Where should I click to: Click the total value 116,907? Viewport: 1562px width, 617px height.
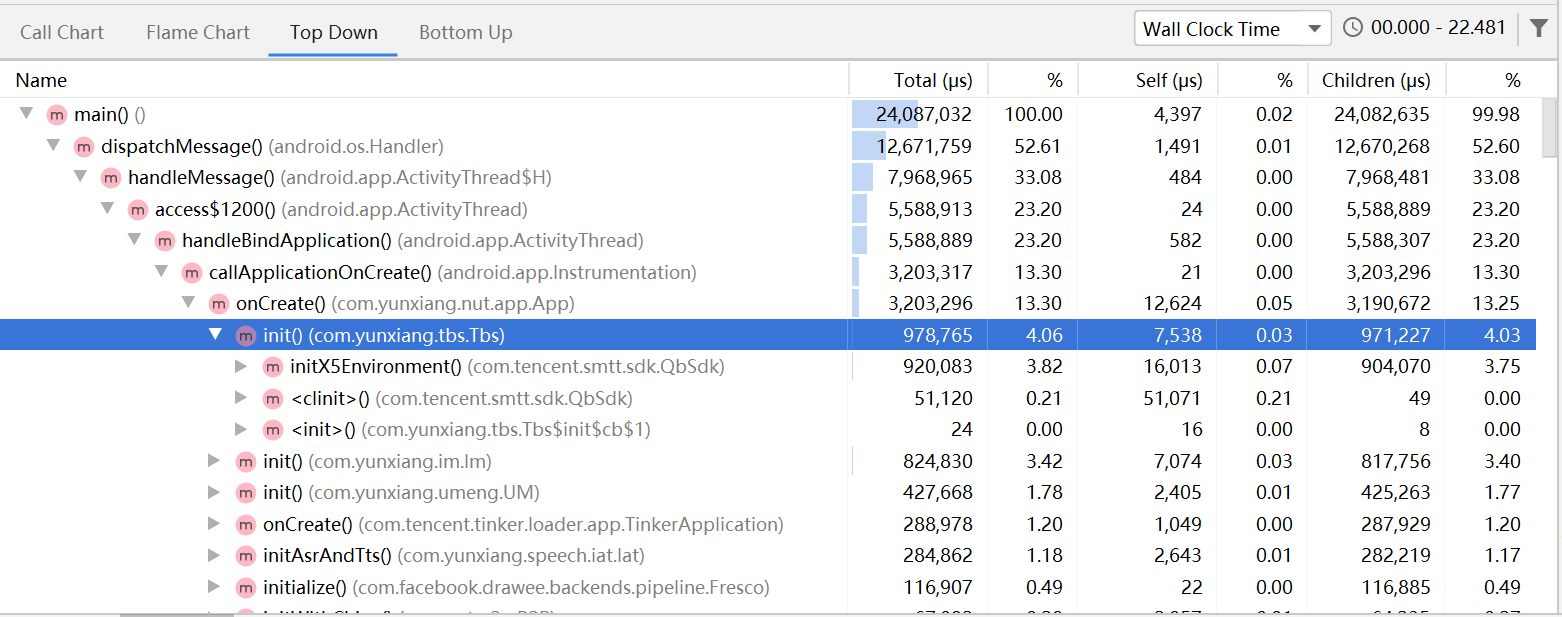coord(937,588)
